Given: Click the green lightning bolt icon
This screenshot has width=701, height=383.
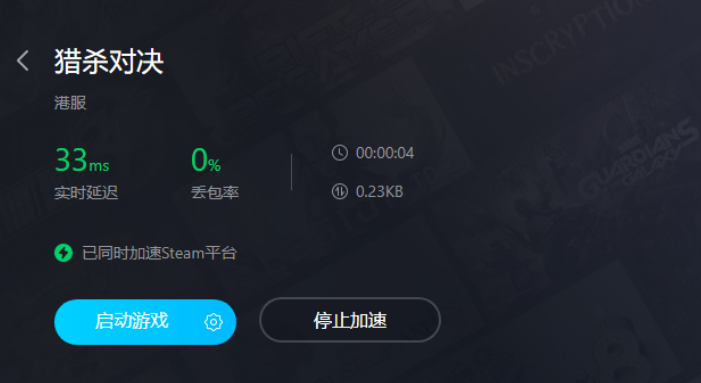Looking at the screenshot, I should pos(63,253).
